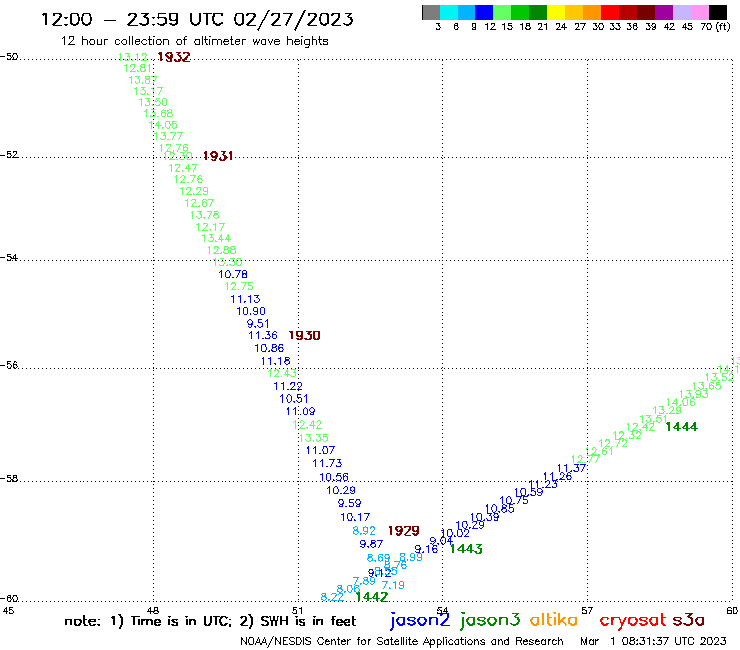
Task: Click the orange legend swatch near 30
Action: pyautogui.click(x=592, y=12)
